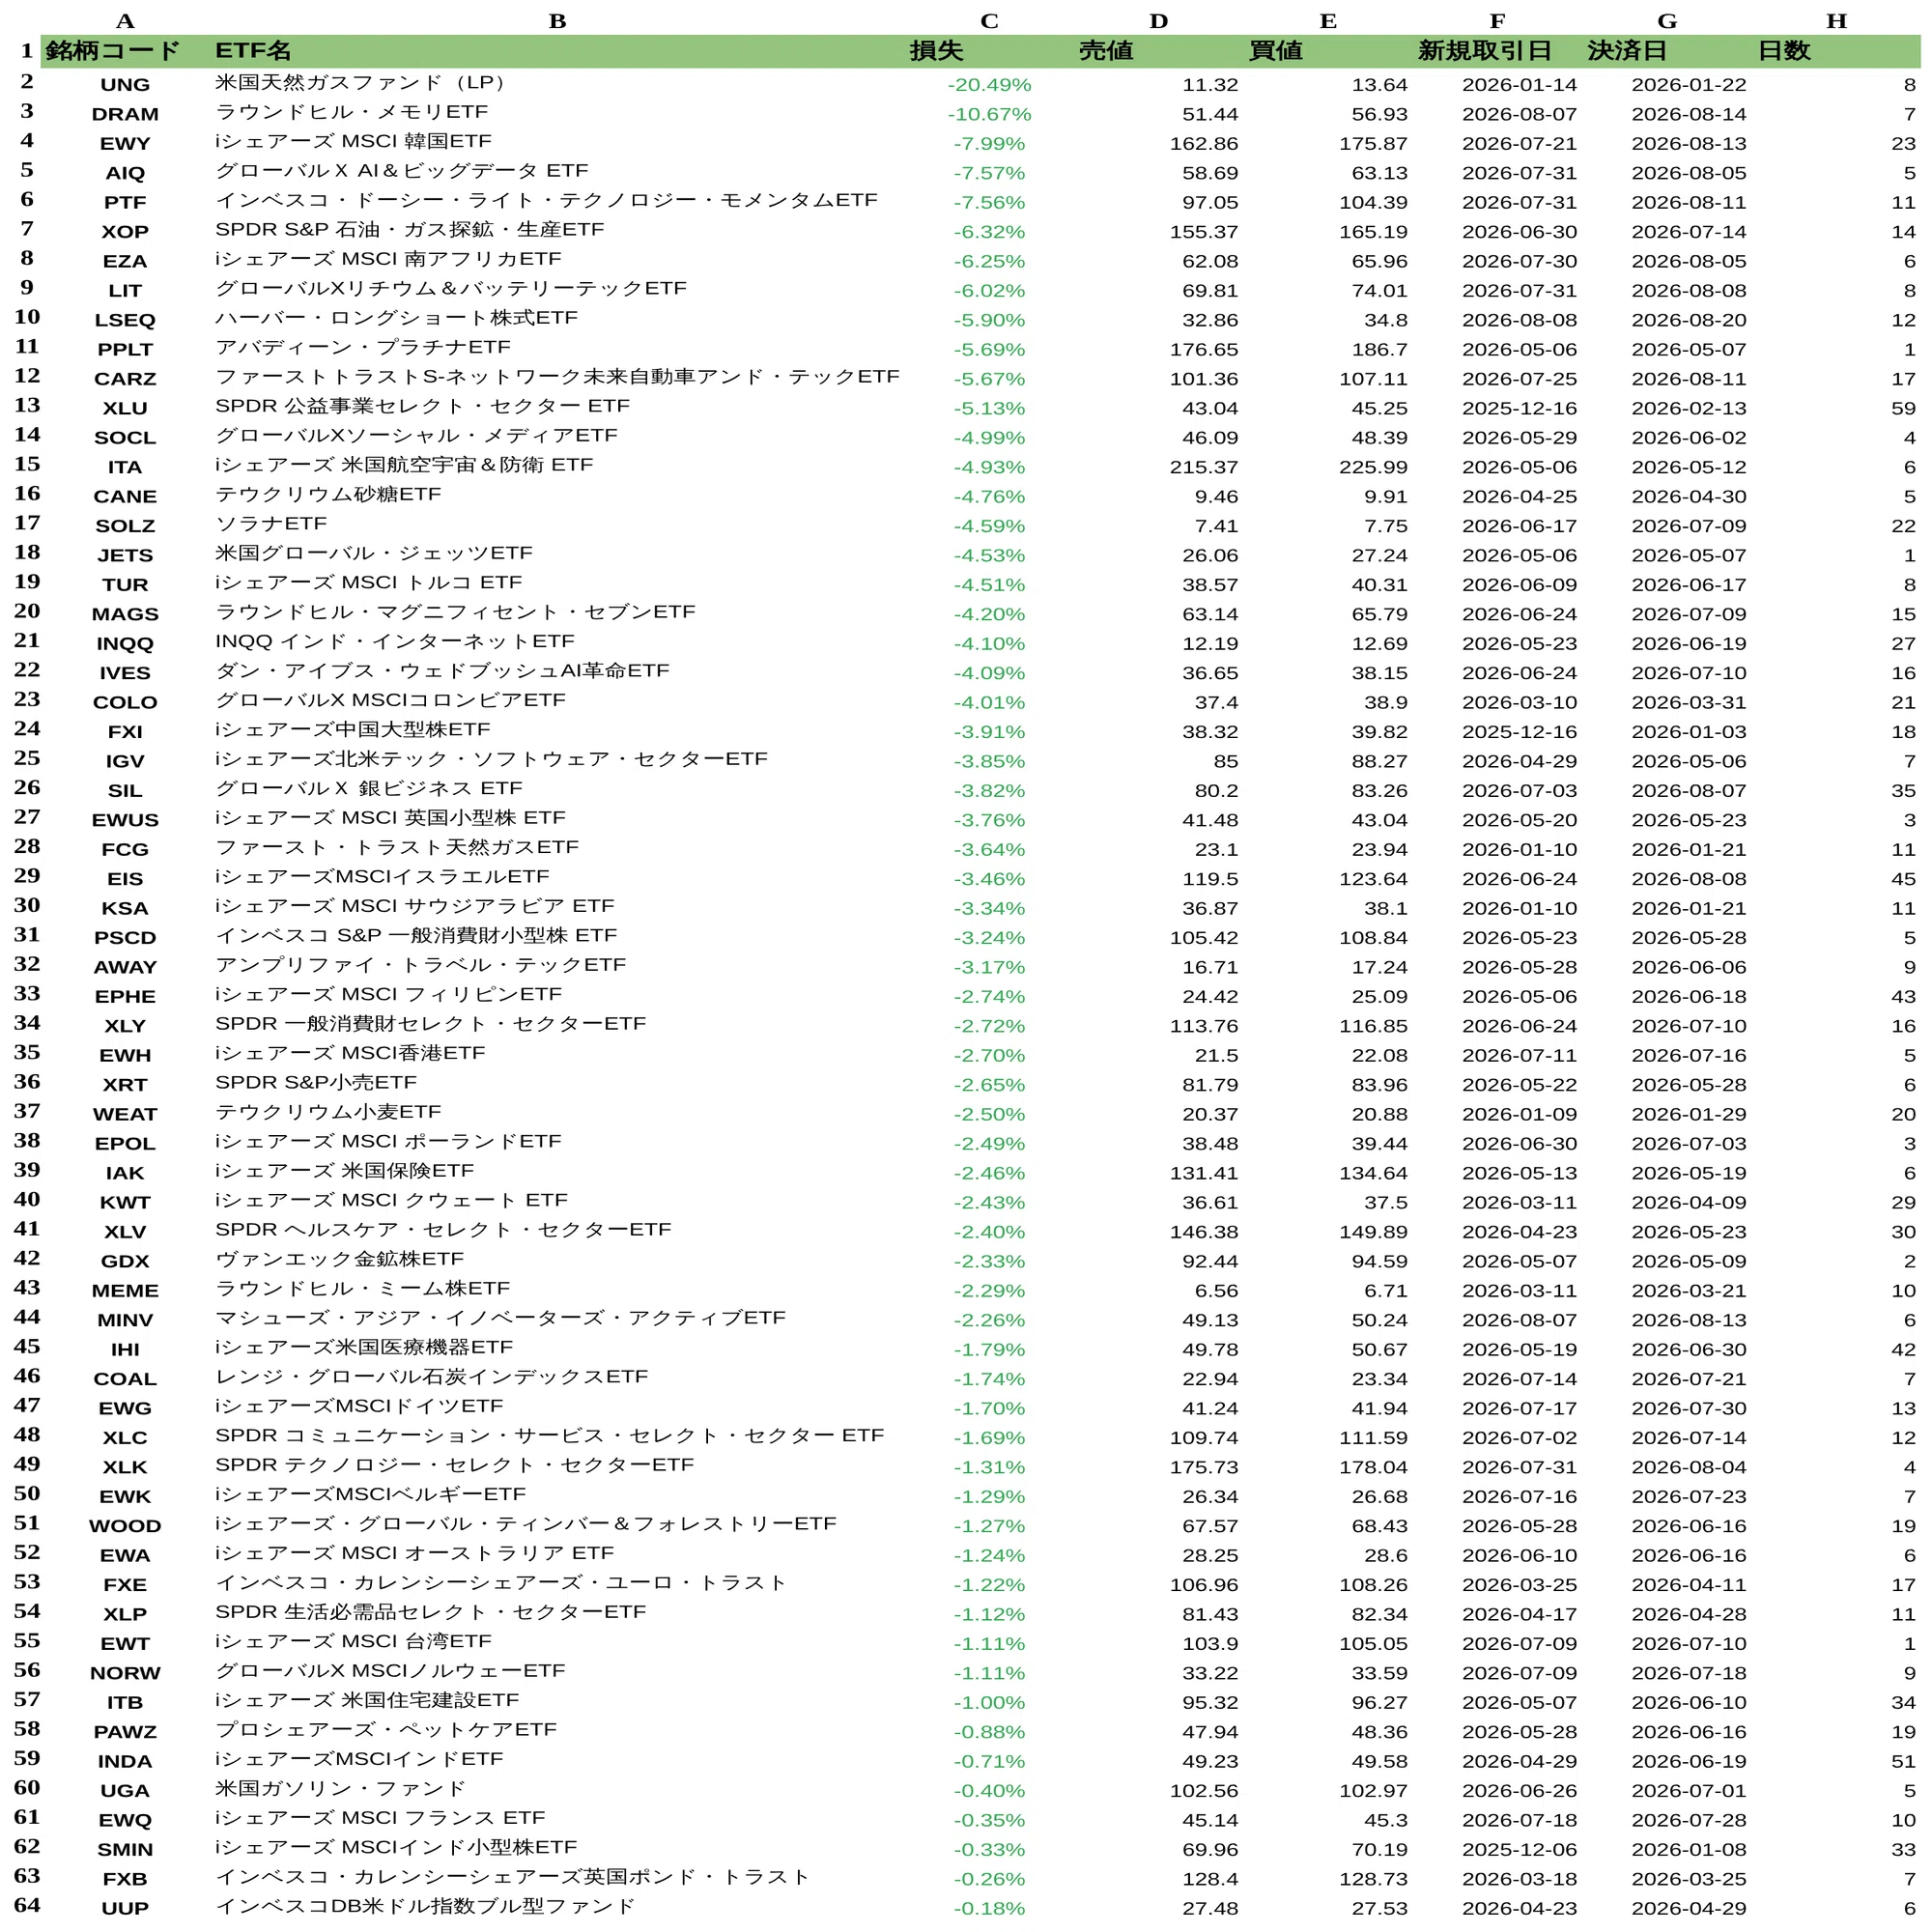Select row 2 header

[x=26, y=82]
